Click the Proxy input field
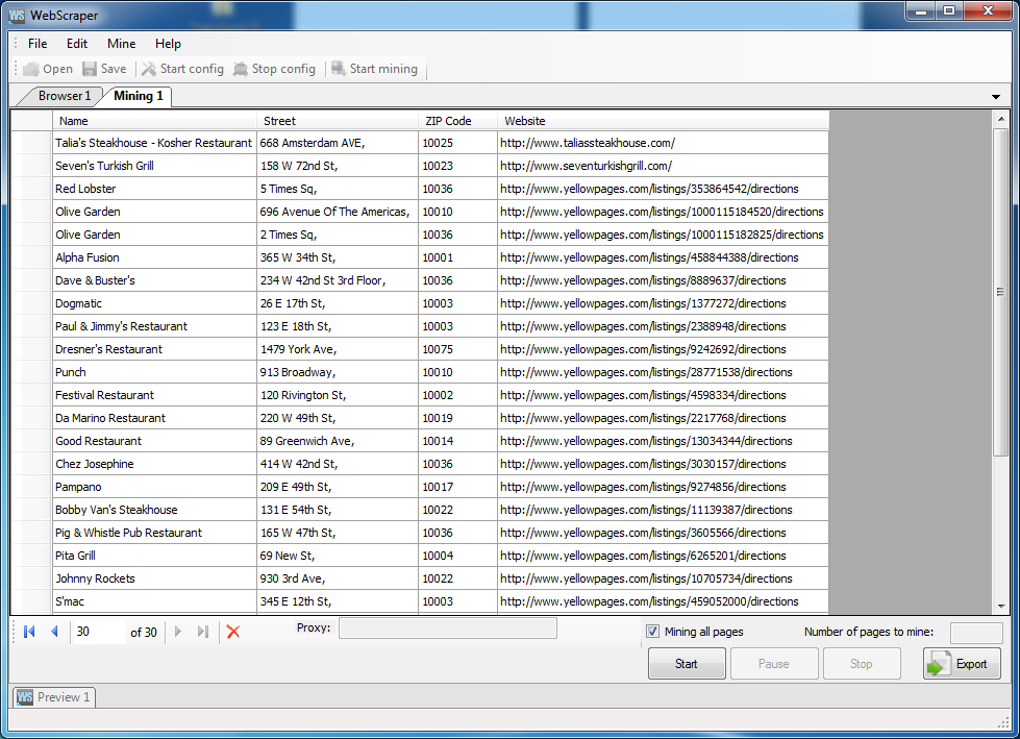Viewport: 1020px width, 739px height. pyautogui.click(x=448, y=628)
